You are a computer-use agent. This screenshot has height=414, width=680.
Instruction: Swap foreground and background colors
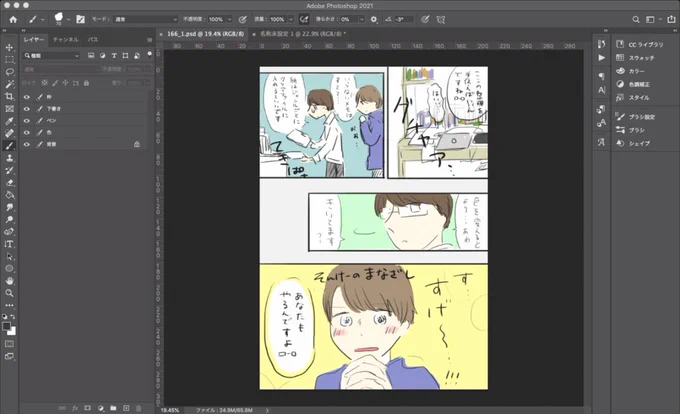pyautogui.click(x=13, y=317)
